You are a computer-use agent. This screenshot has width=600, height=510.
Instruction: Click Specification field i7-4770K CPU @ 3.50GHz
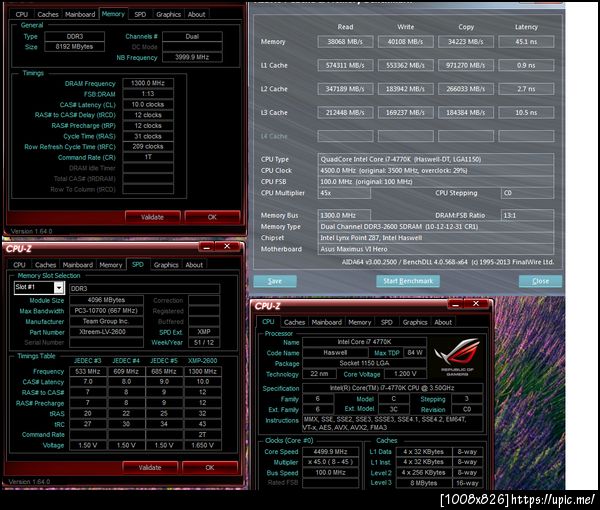(392, 388)
